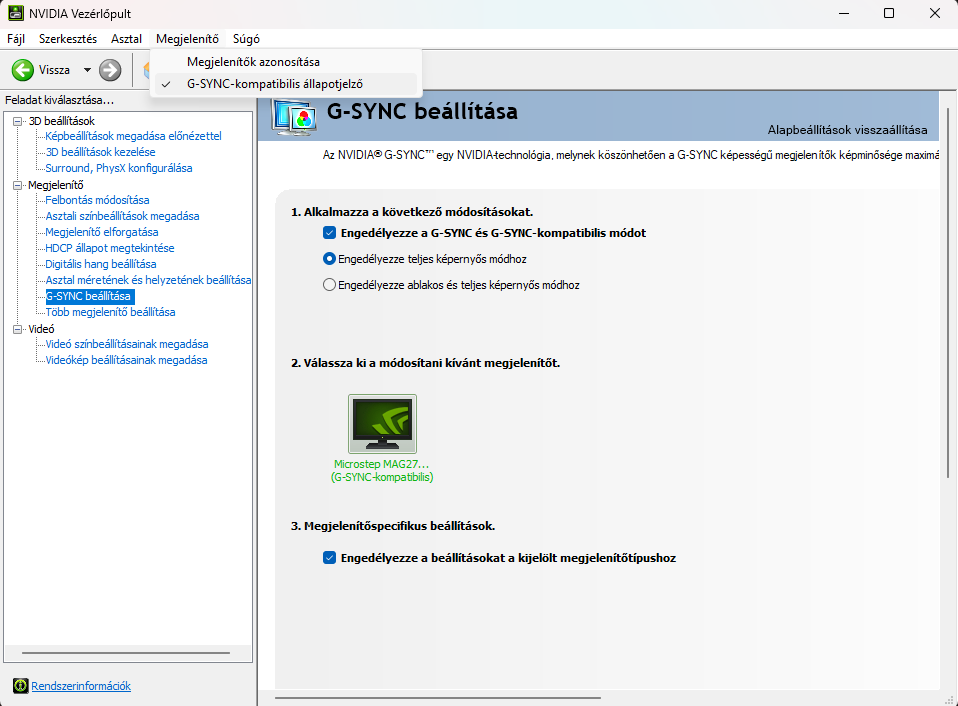Viewport: 958px width, 706px height.
Task: Open 3D beállítások kezelése
Action: tap(100, 152)
